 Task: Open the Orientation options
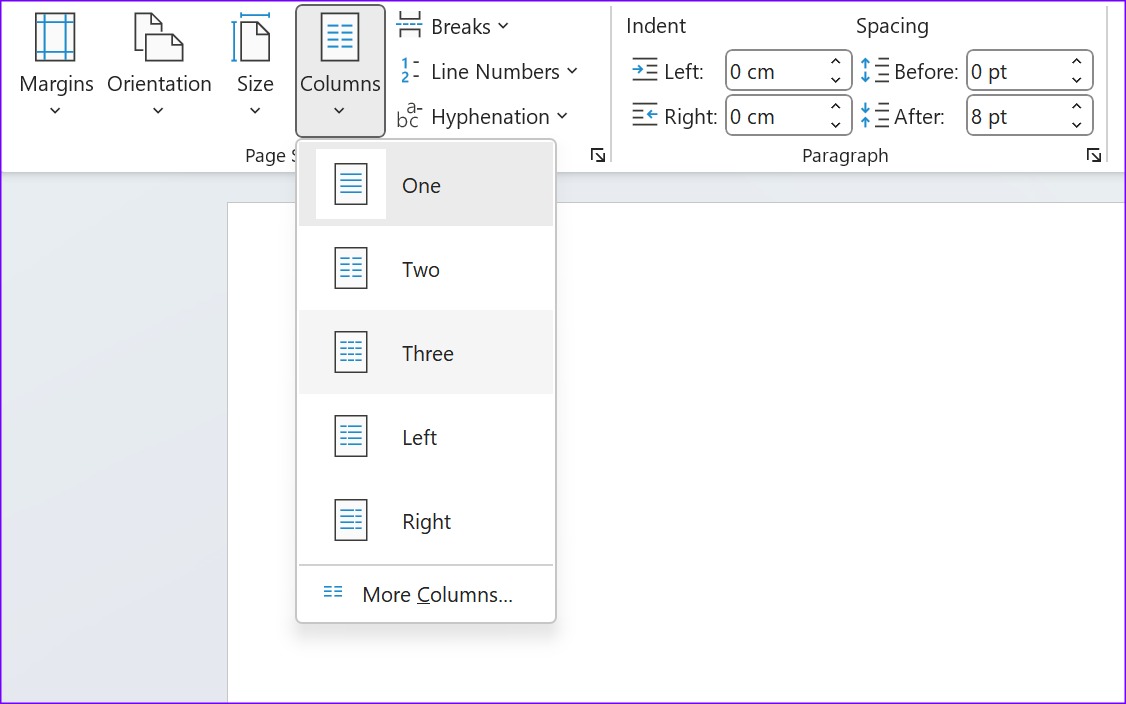pos(159,66)
